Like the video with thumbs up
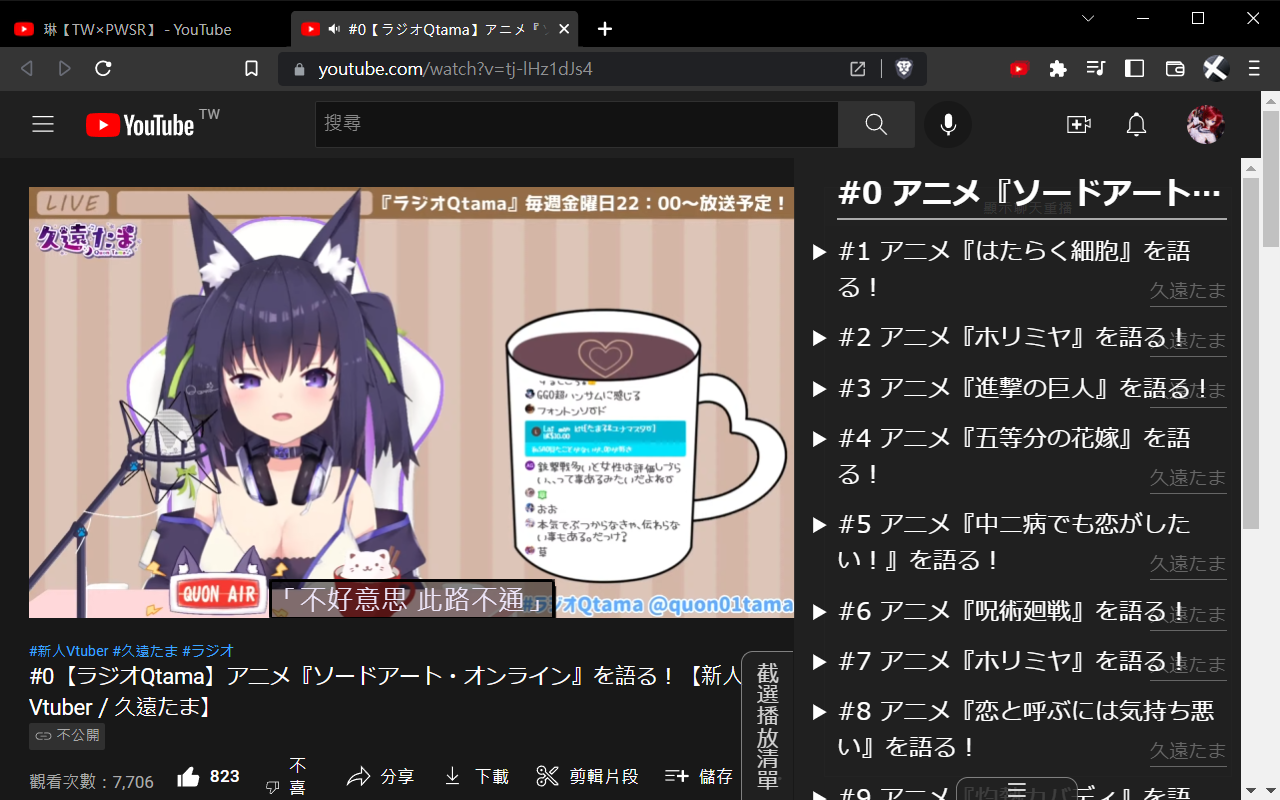The height and width of the screenshot is (800, 1280). [x=189, y=777]
